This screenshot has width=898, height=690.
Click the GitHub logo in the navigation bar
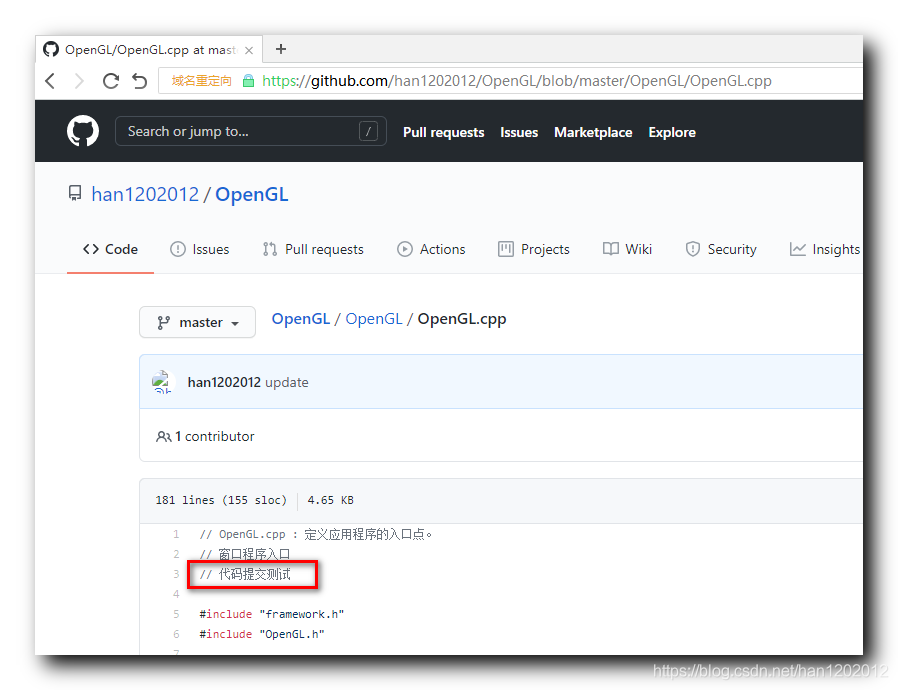[x=82, y=130]
